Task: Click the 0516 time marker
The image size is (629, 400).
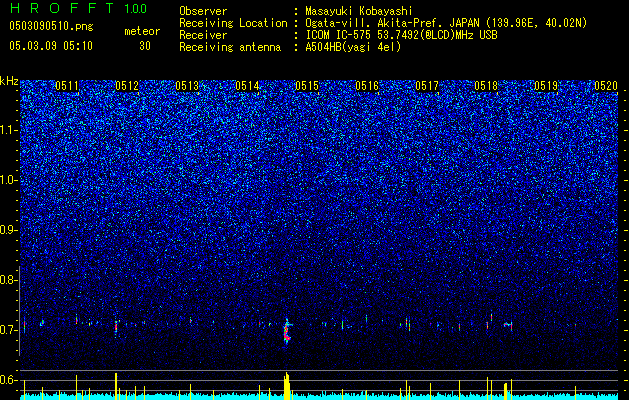Action: tap(367, 86)
